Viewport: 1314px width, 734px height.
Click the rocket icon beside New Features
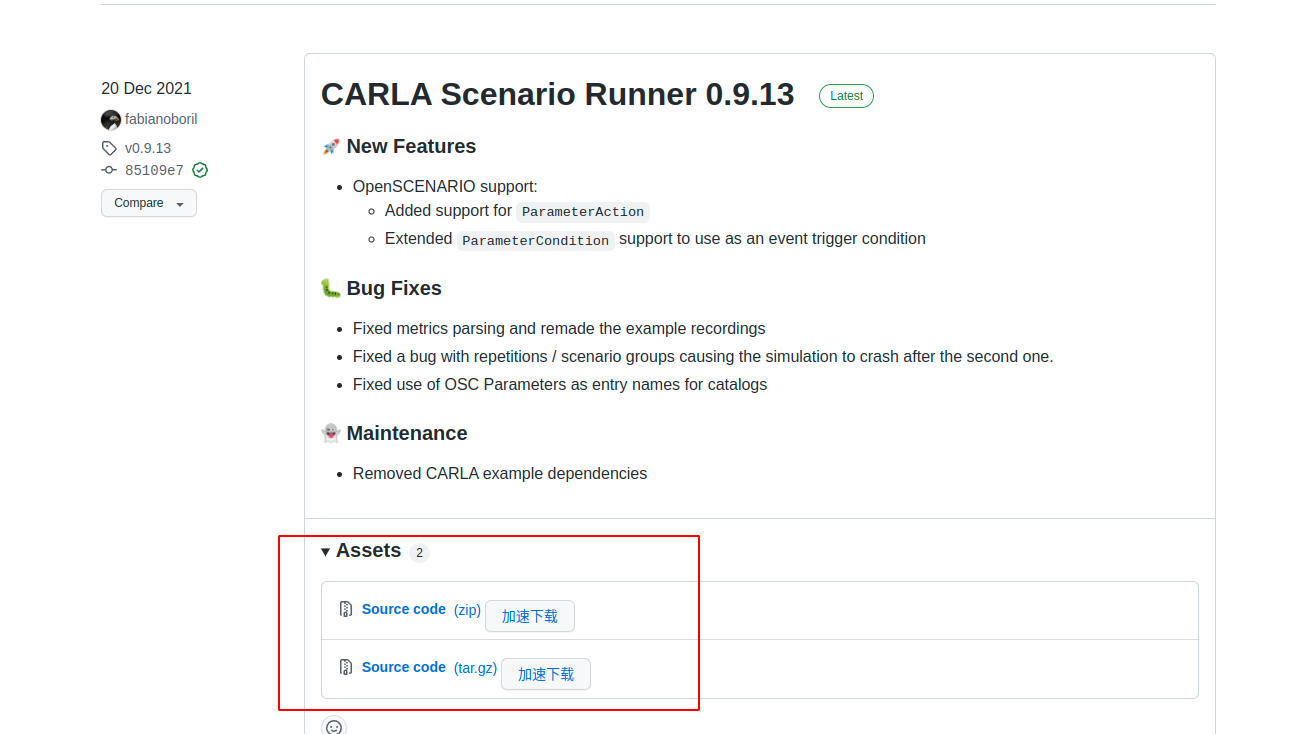(330, 146)
